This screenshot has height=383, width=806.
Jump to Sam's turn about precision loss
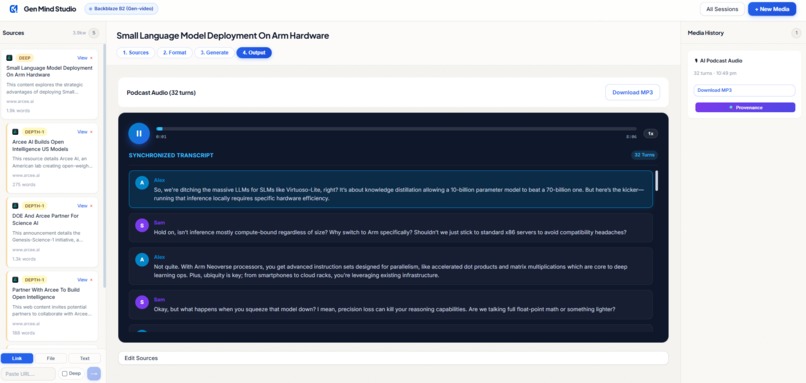click(x=391, y=305)
